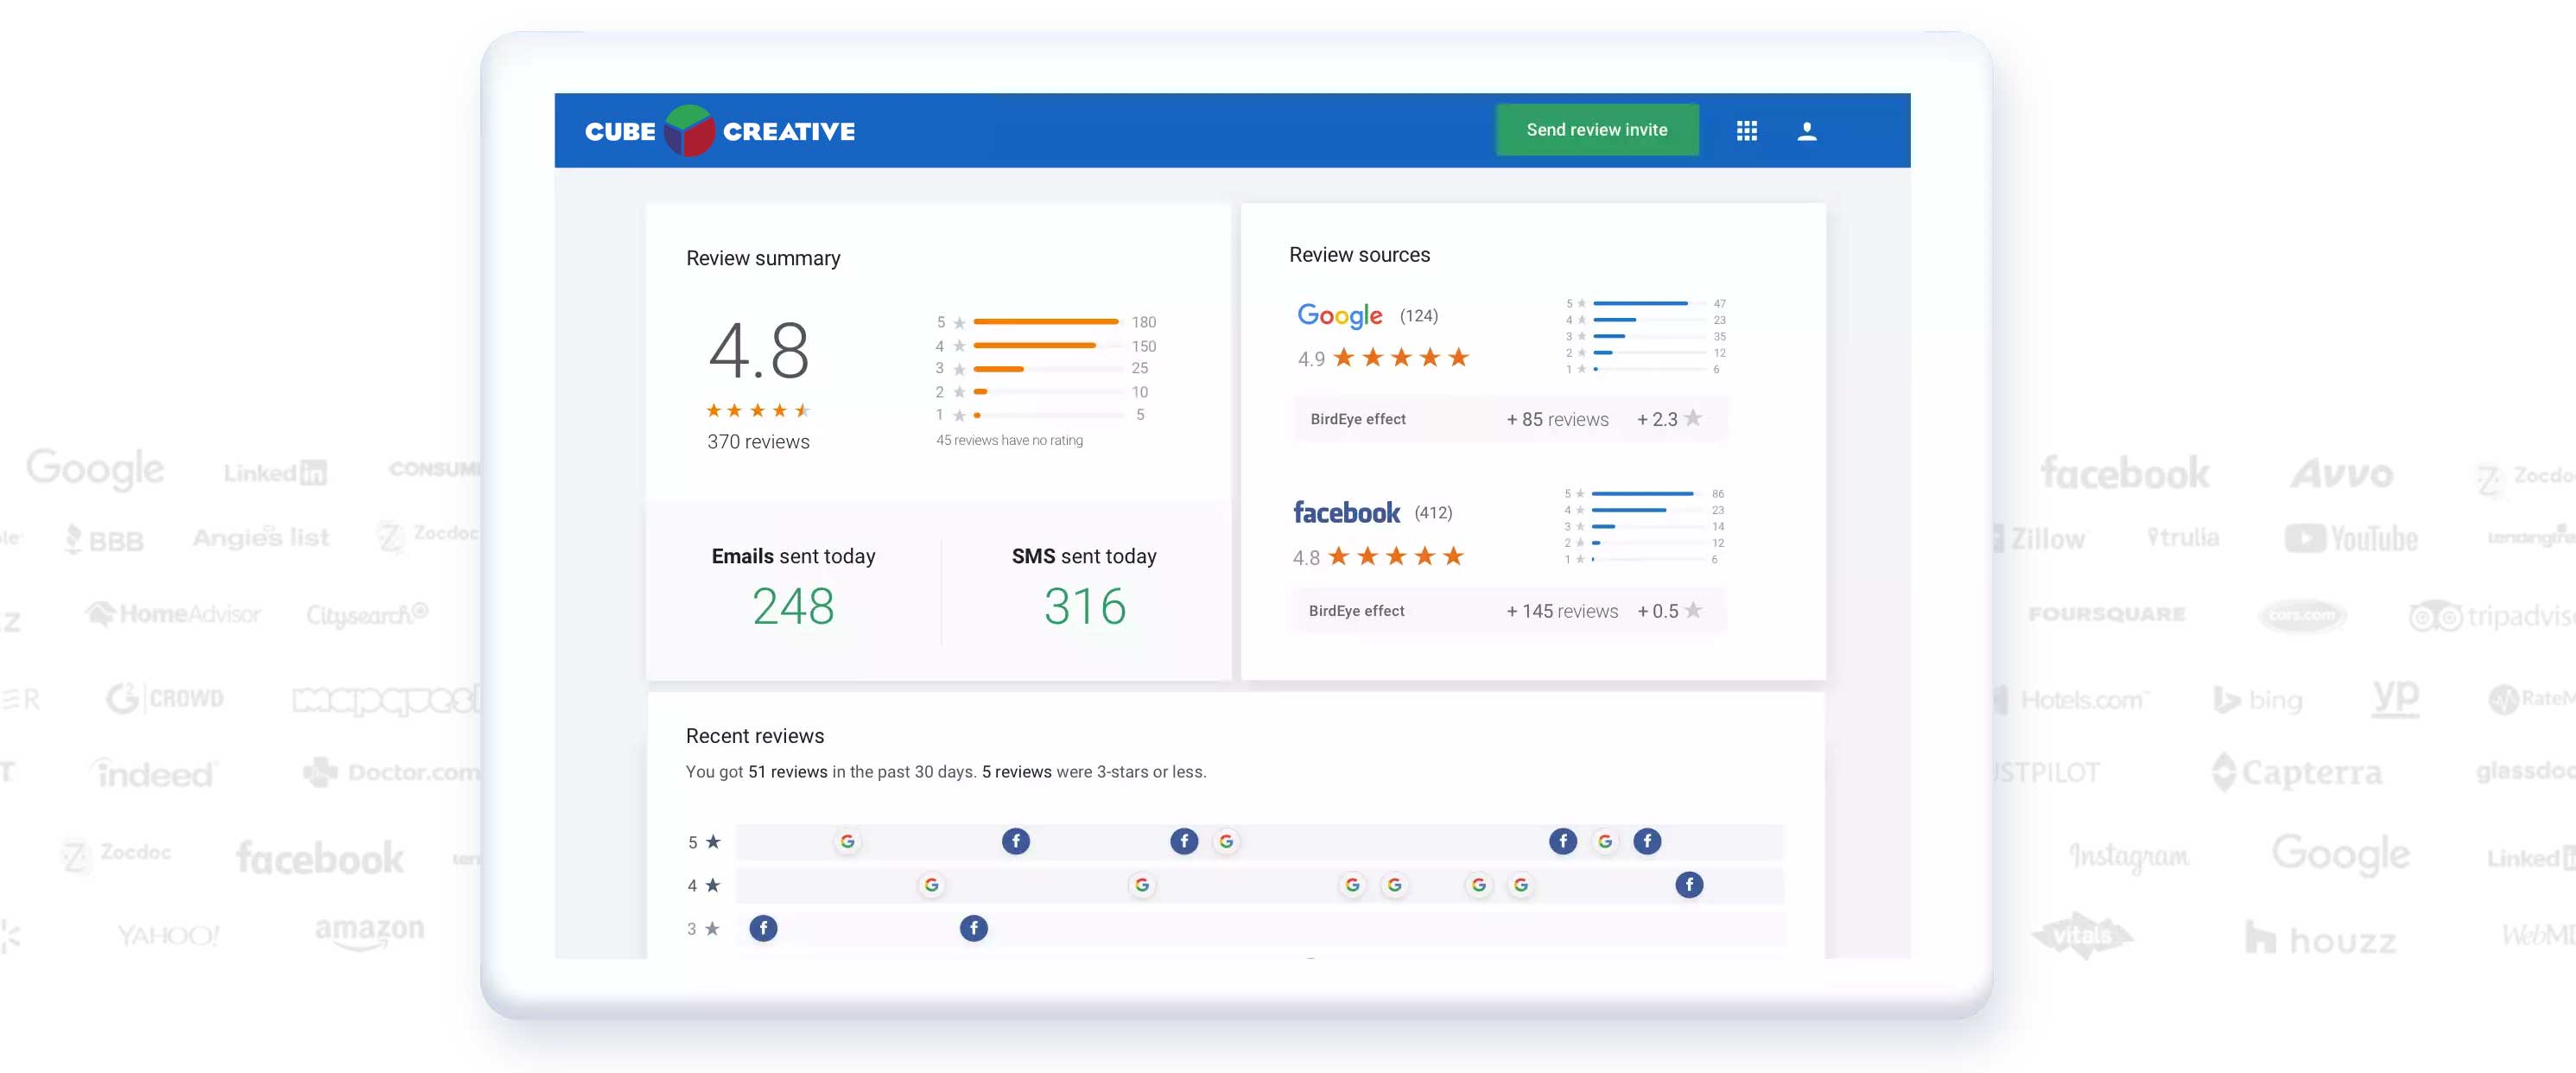Click Google 5-star blue bar showing 47
This screenshot has width=2576, height=1073.
point(1640,303)
